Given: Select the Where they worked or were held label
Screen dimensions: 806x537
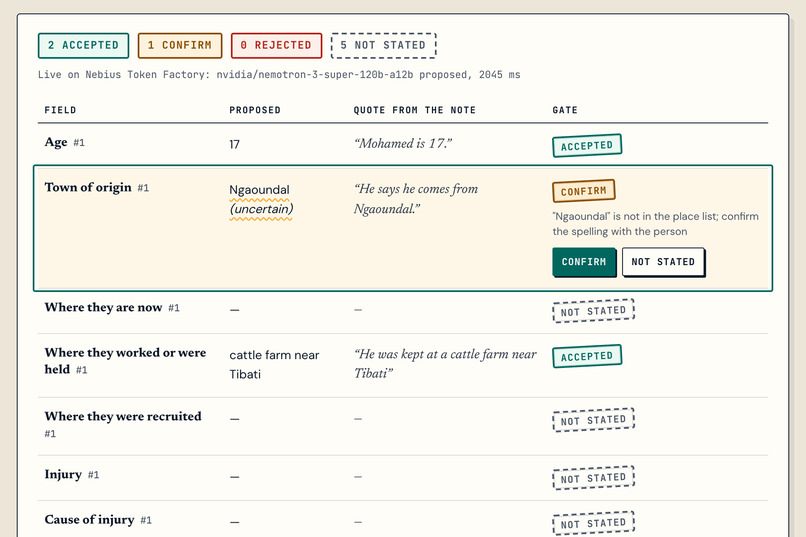Looking at the screenshot, I should tap(125, 361).
